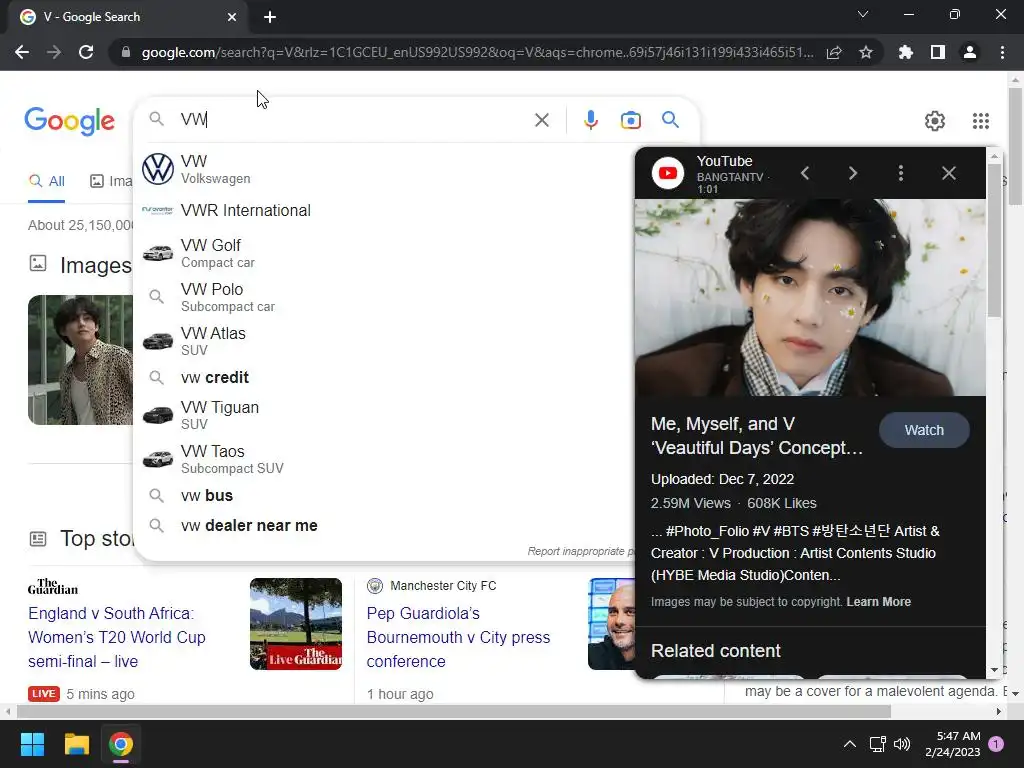Go to Google homepage via logo
The height and width of the screenshot is (768, 1024).
click(70, 121)
